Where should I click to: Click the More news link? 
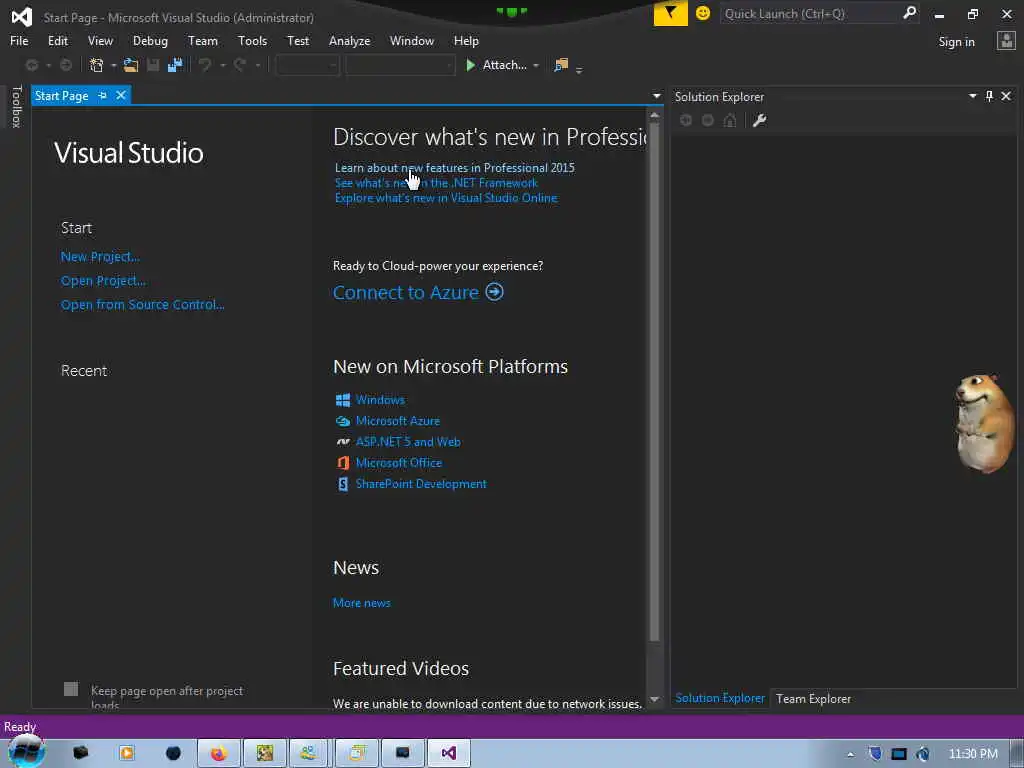(x=361, y=603)
